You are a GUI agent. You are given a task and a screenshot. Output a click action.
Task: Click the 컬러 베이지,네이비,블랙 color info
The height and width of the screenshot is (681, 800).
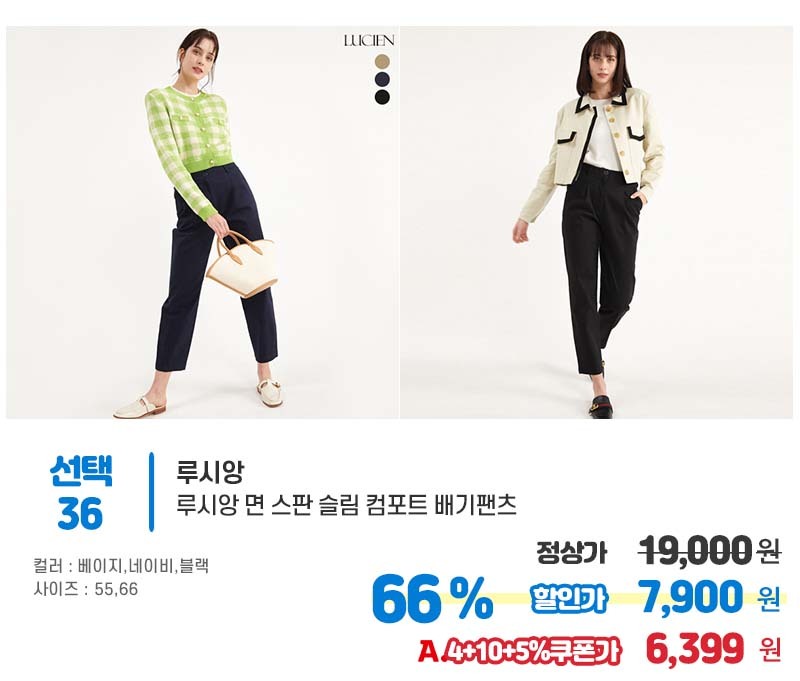coord(121,566)
